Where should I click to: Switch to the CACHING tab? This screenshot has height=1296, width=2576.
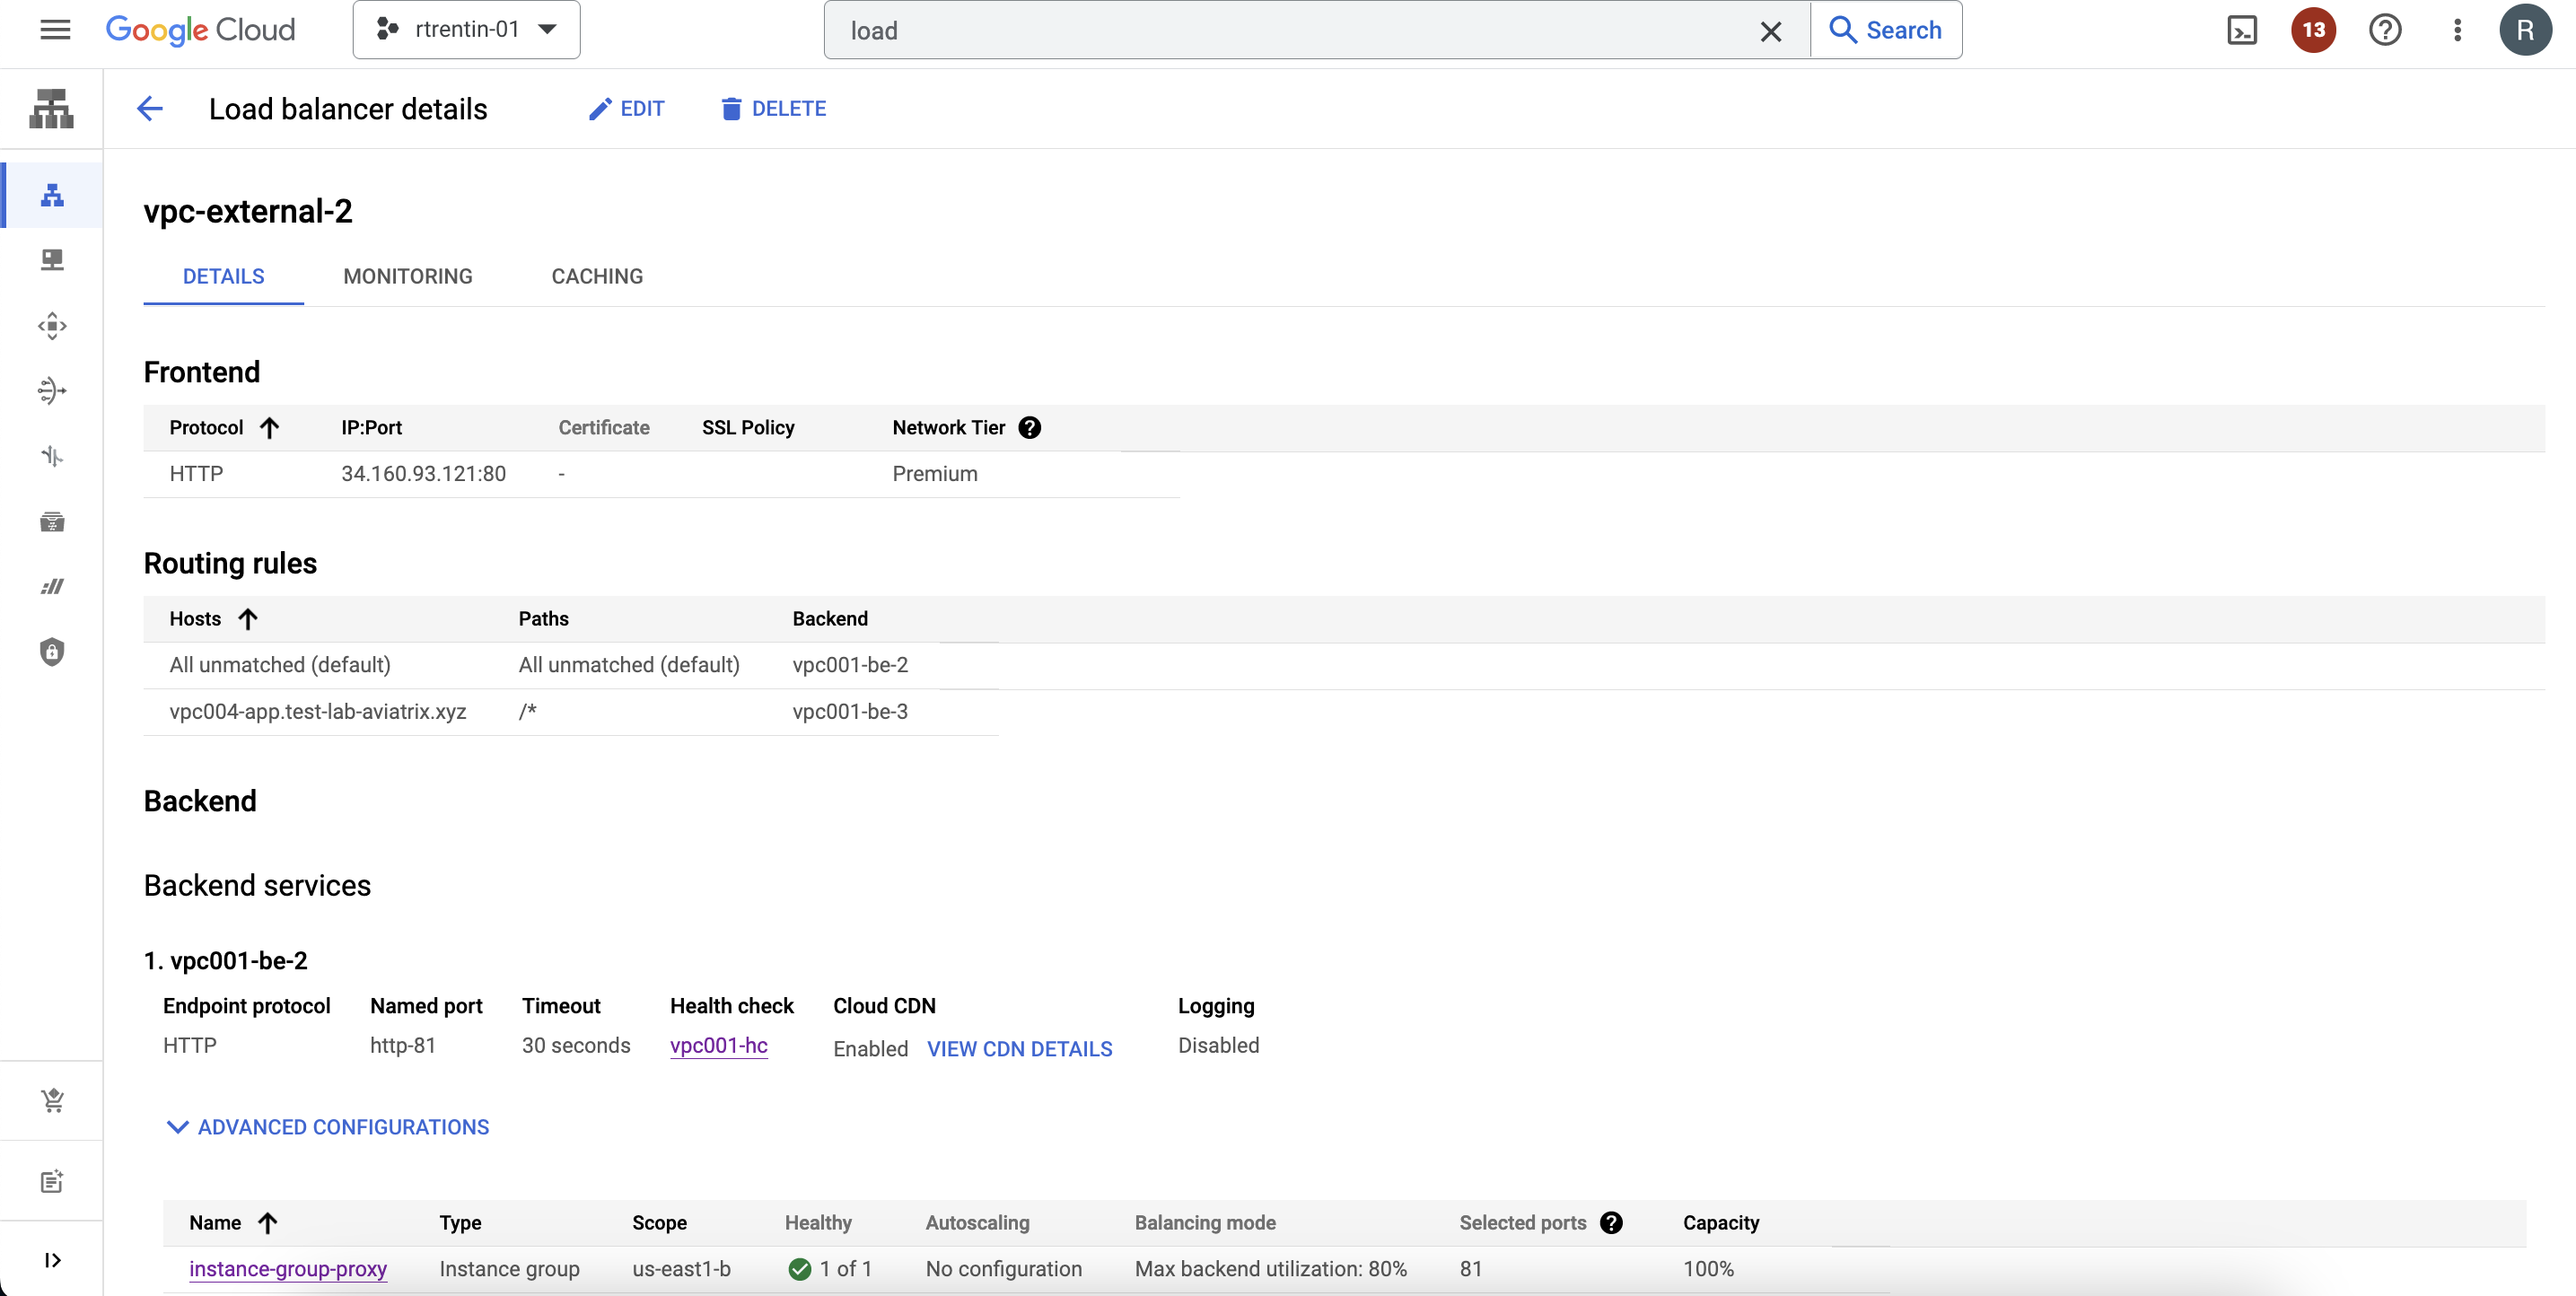tap(596, 276)
